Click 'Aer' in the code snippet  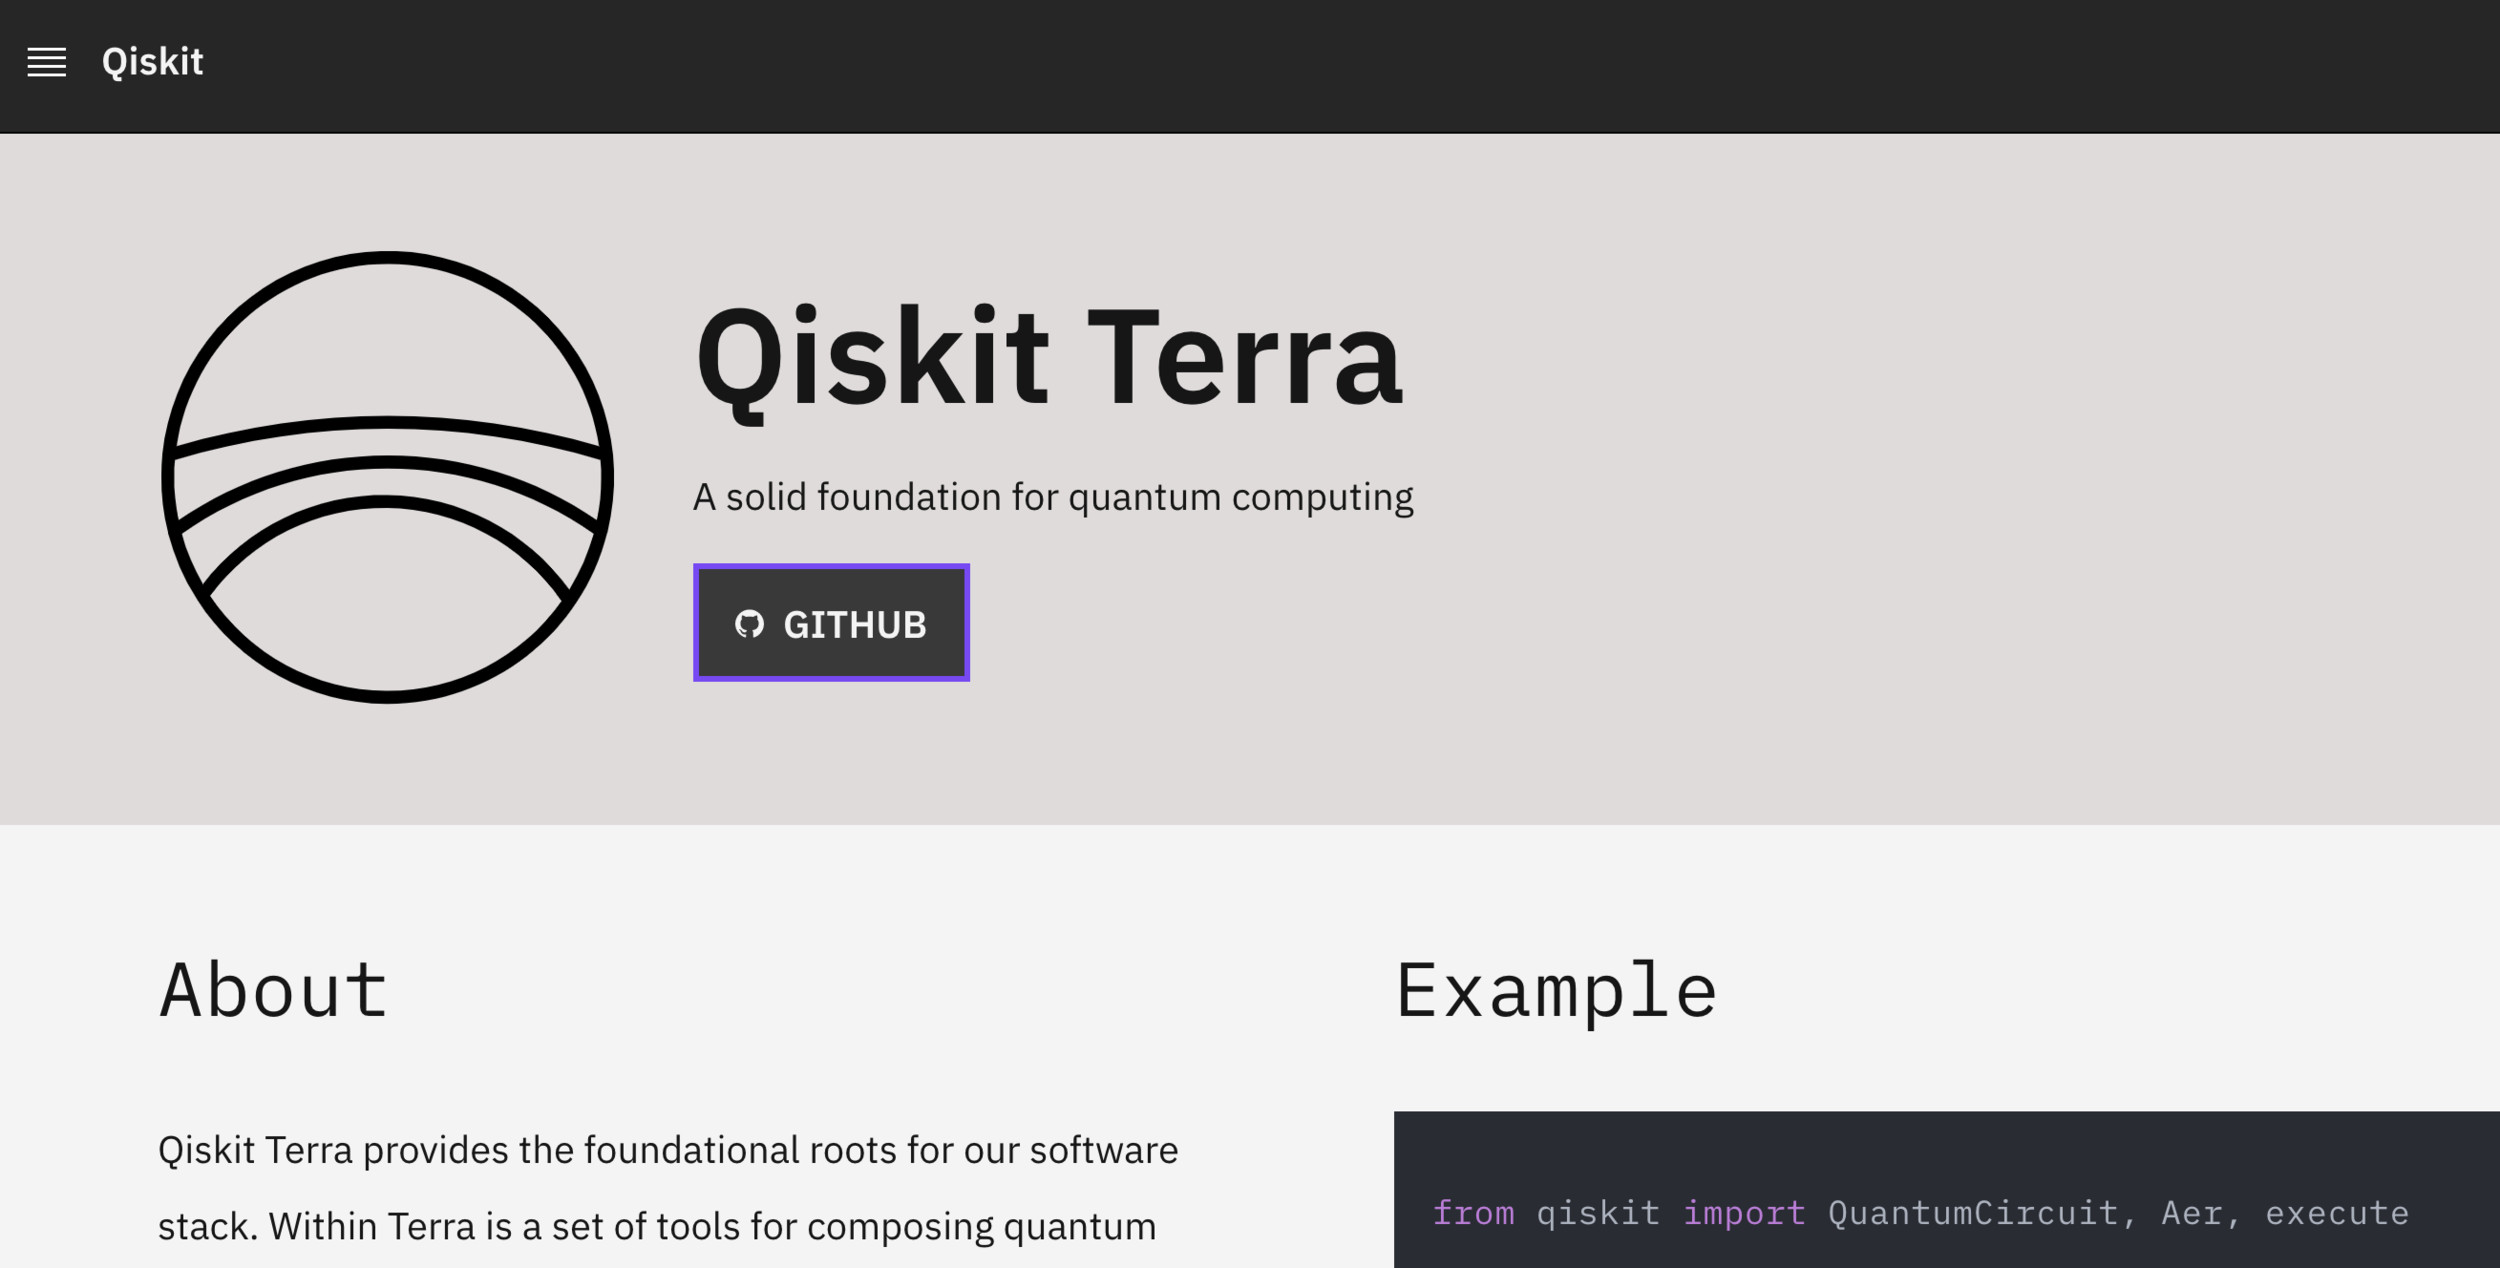tap(2190, 1213)
